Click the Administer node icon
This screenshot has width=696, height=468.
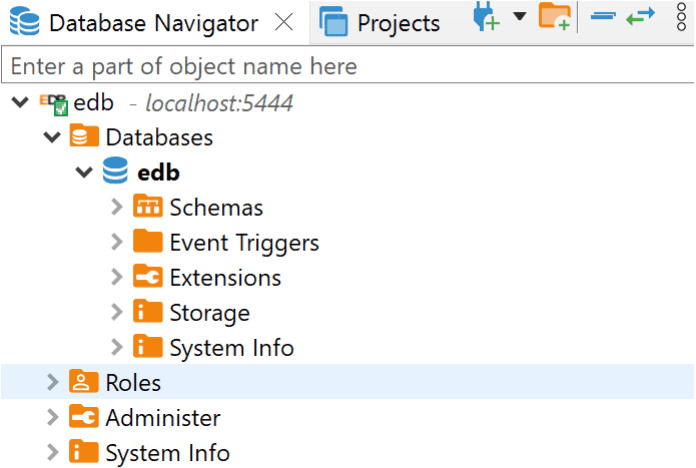[x=83, y=417]
